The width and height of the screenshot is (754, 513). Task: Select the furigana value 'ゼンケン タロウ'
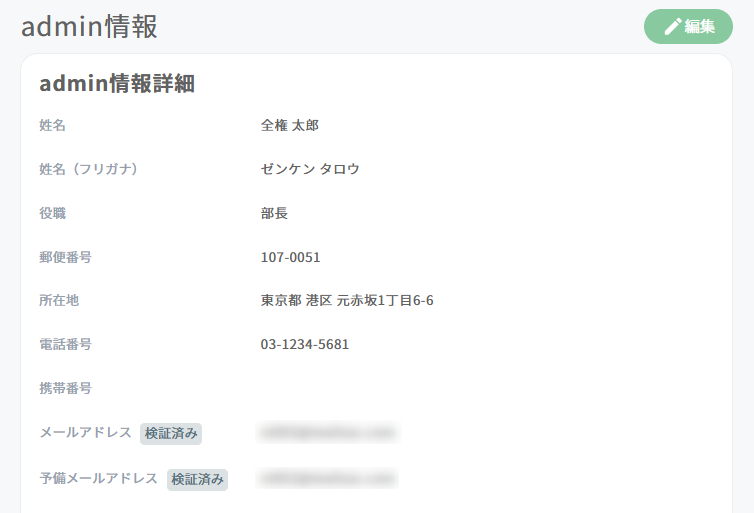coord(310,169)
